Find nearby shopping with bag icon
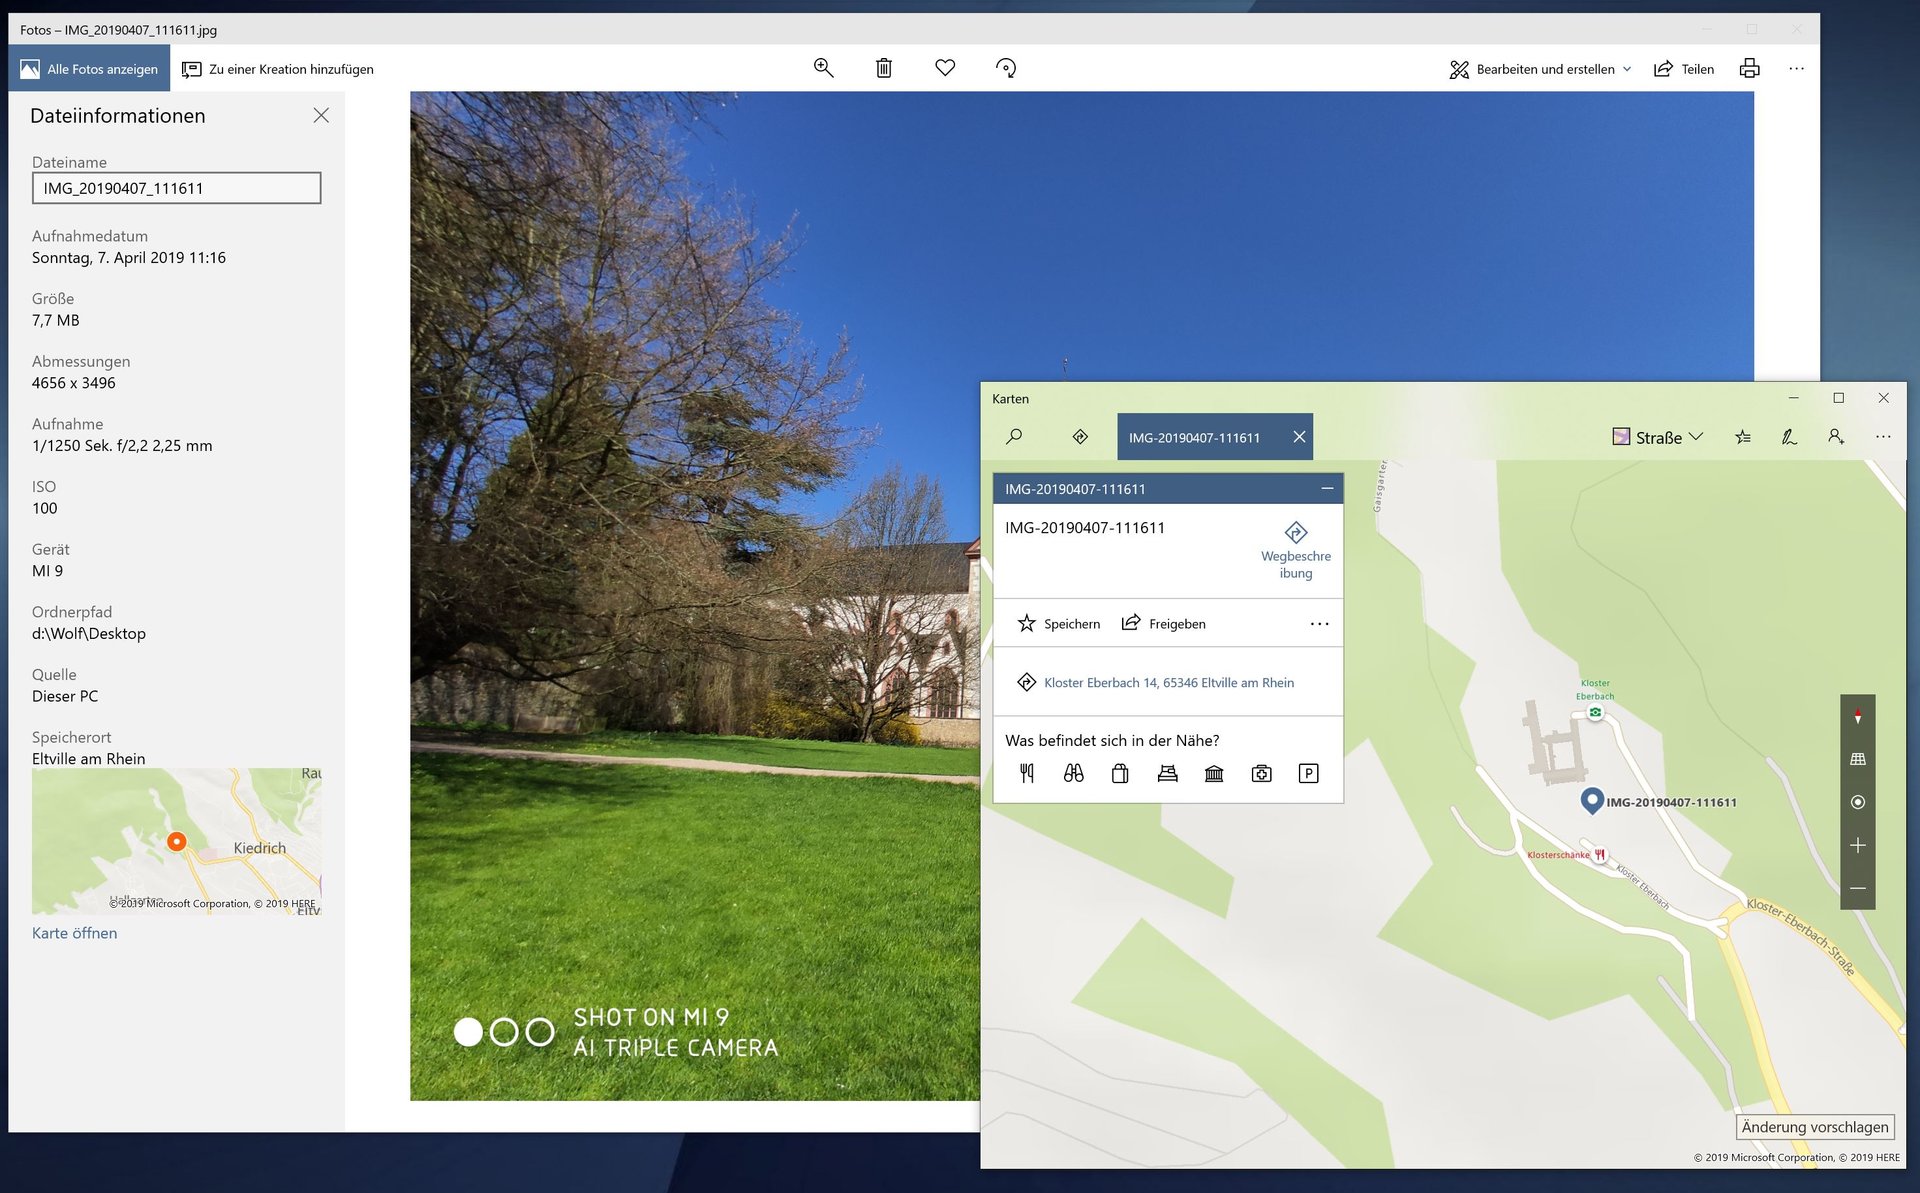 [1120, 773]
